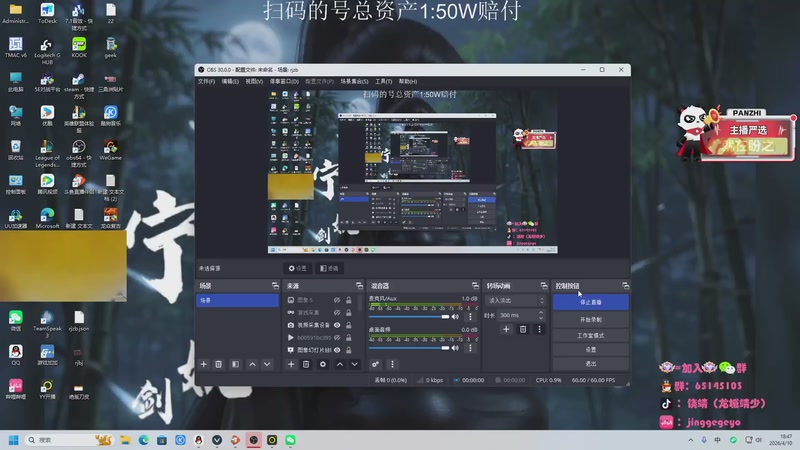The image size is (800, 450).
Task: Undock the 场景 panel via its popout icon
Action: (275, 286)
